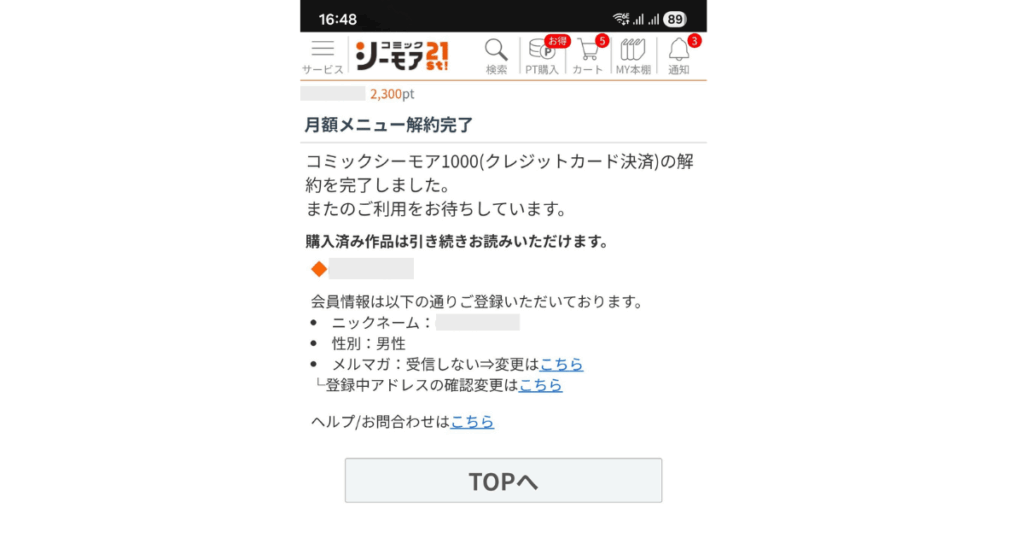
Task: Tap the orange diamond section marker
Action: coord(319,269)
